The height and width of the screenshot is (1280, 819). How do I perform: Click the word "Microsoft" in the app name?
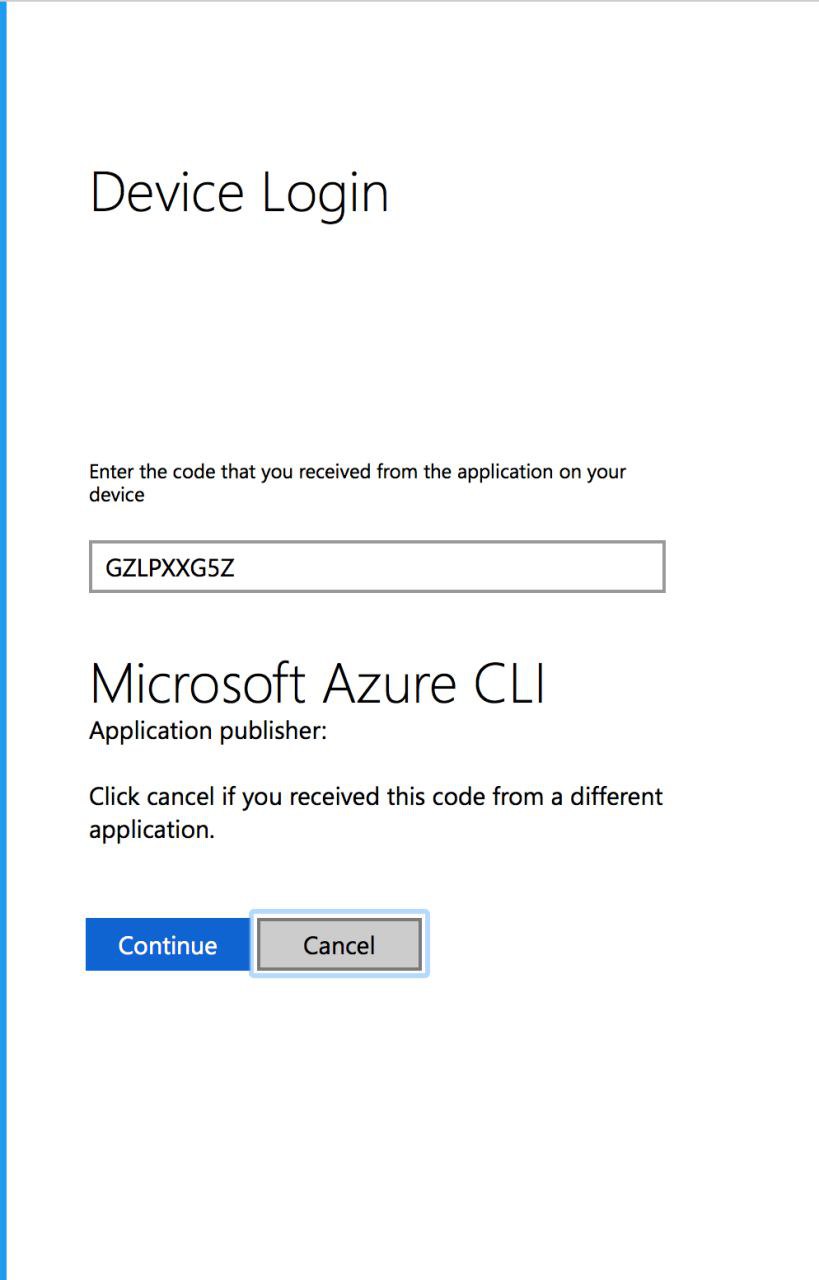[x=197, y=684]
